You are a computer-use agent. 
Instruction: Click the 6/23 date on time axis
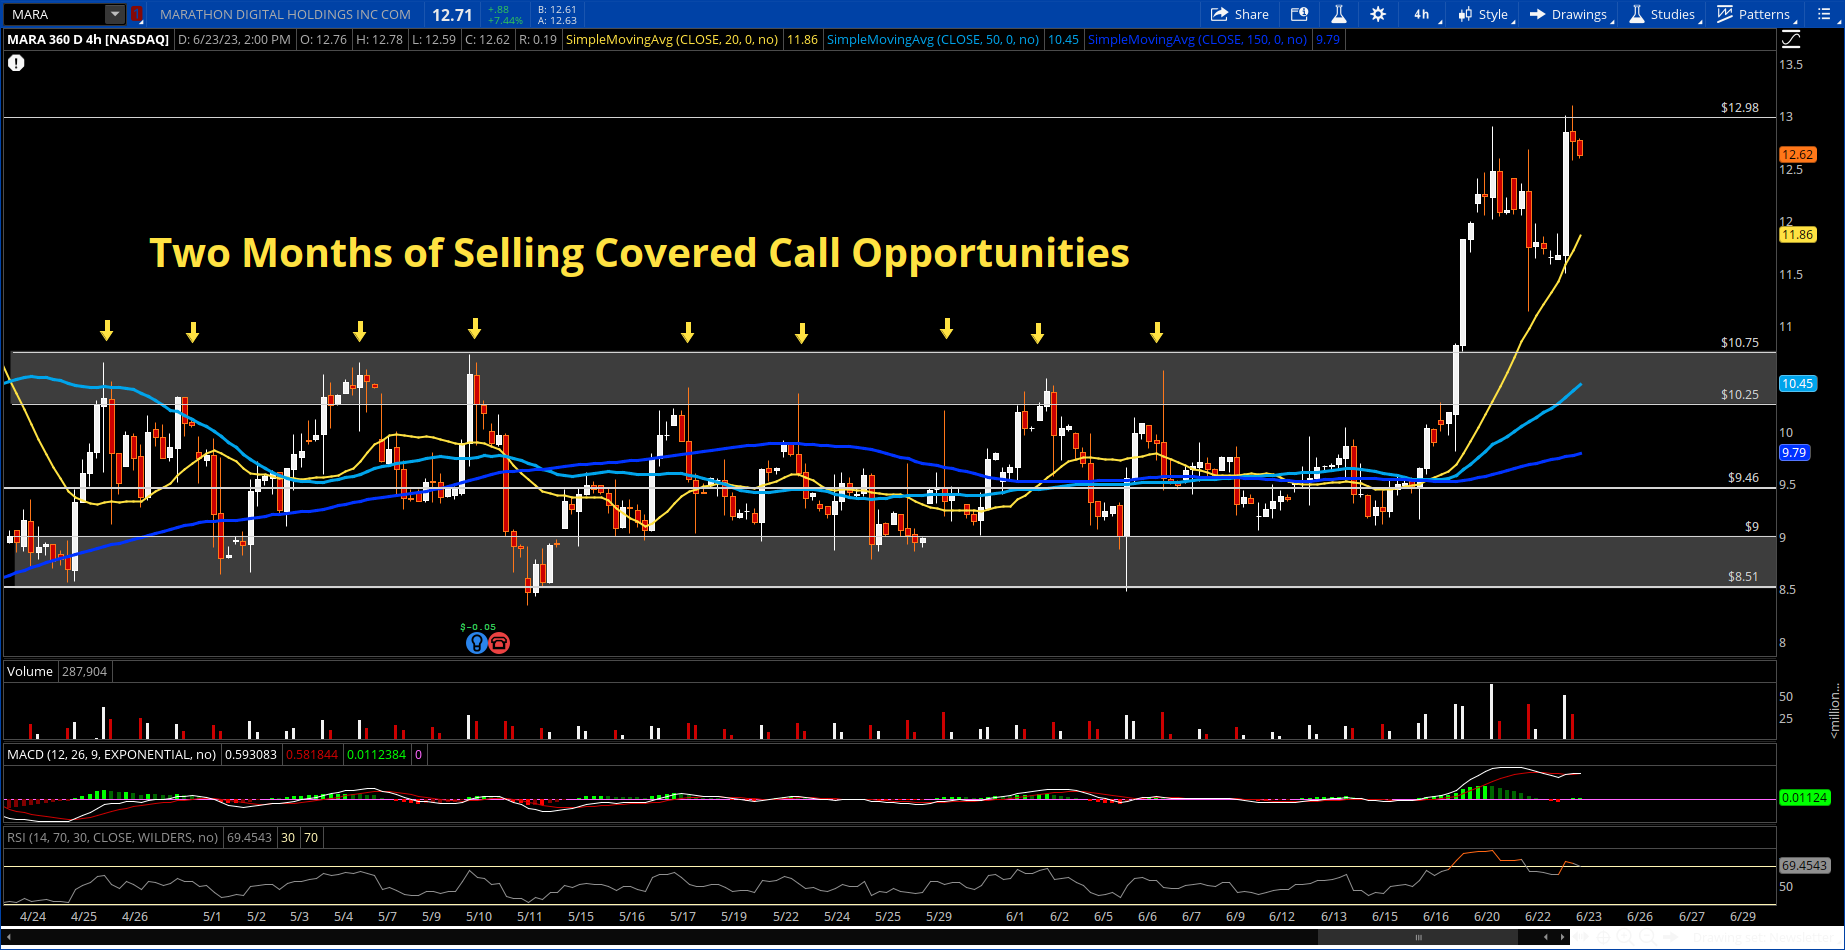coord(1589,916)
